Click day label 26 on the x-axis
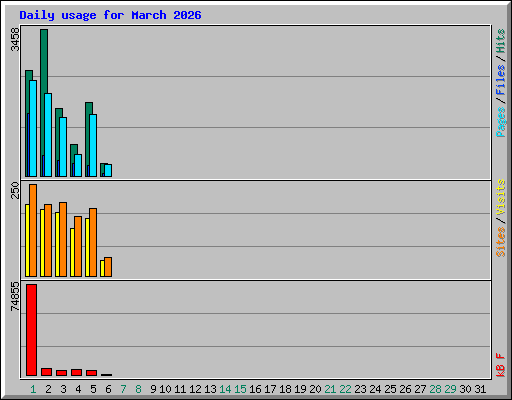The height and width of the screenshot is (400, 512). (405, 389)
